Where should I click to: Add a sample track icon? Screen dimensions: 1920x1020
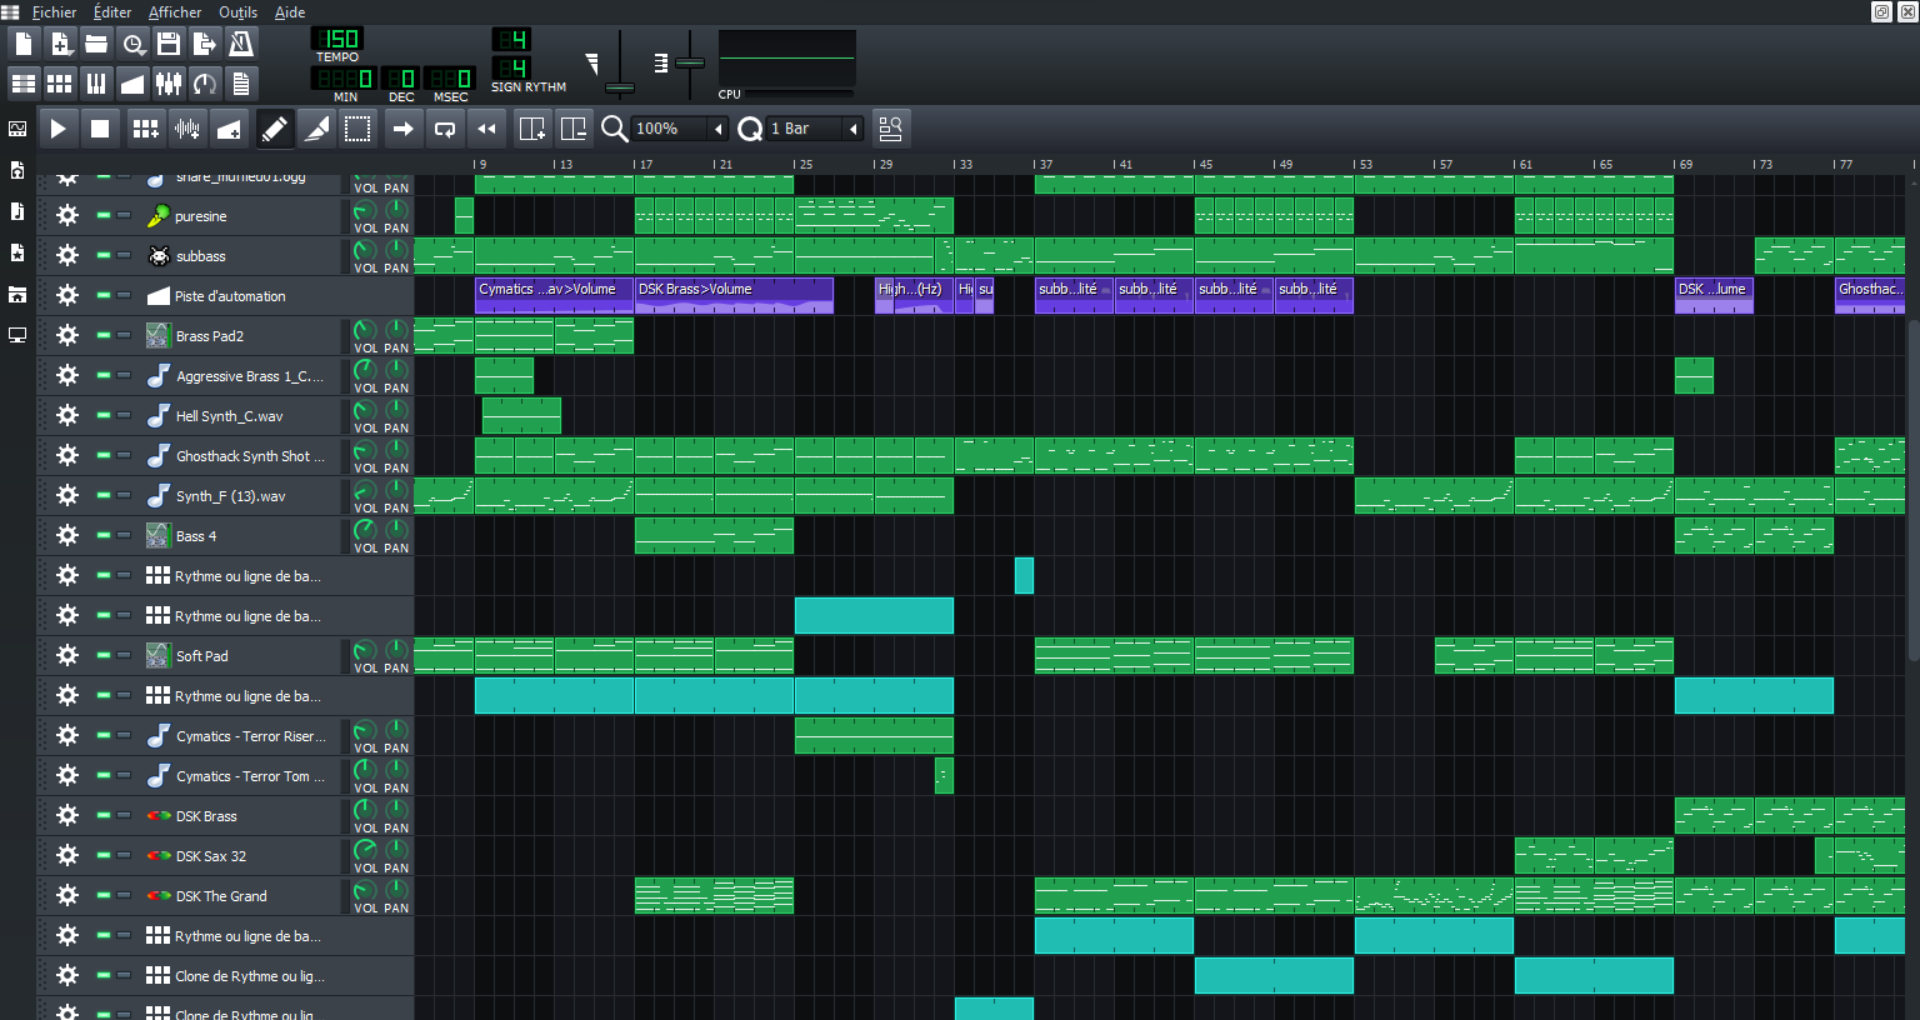coord(187,129)
